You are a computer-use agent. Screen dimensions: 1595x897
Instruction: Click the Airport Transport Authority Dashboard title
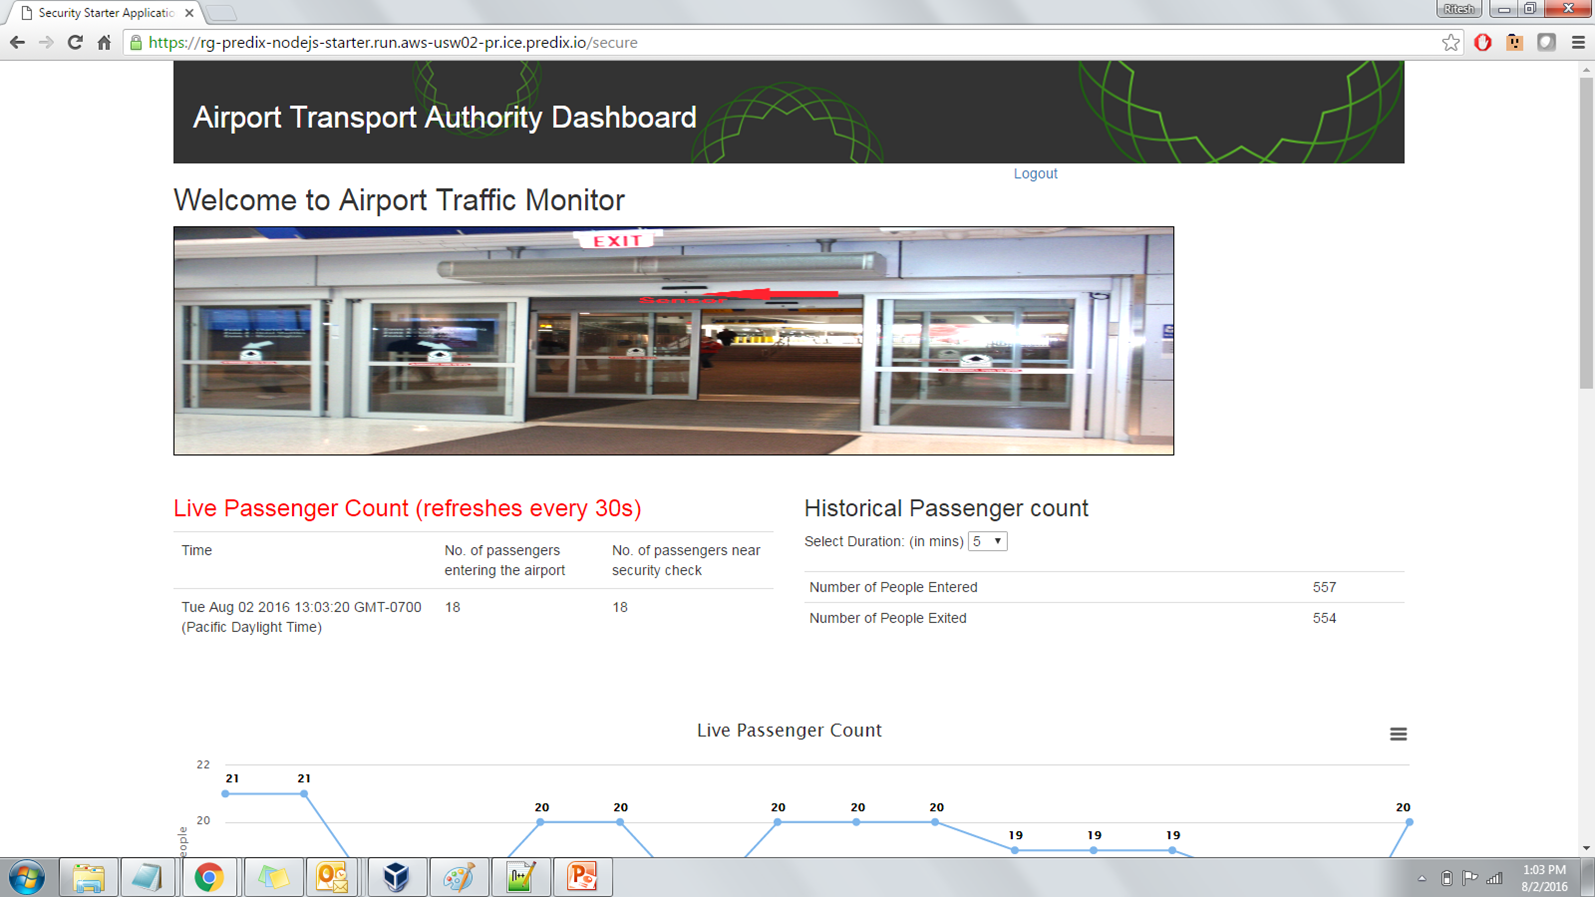444,118
